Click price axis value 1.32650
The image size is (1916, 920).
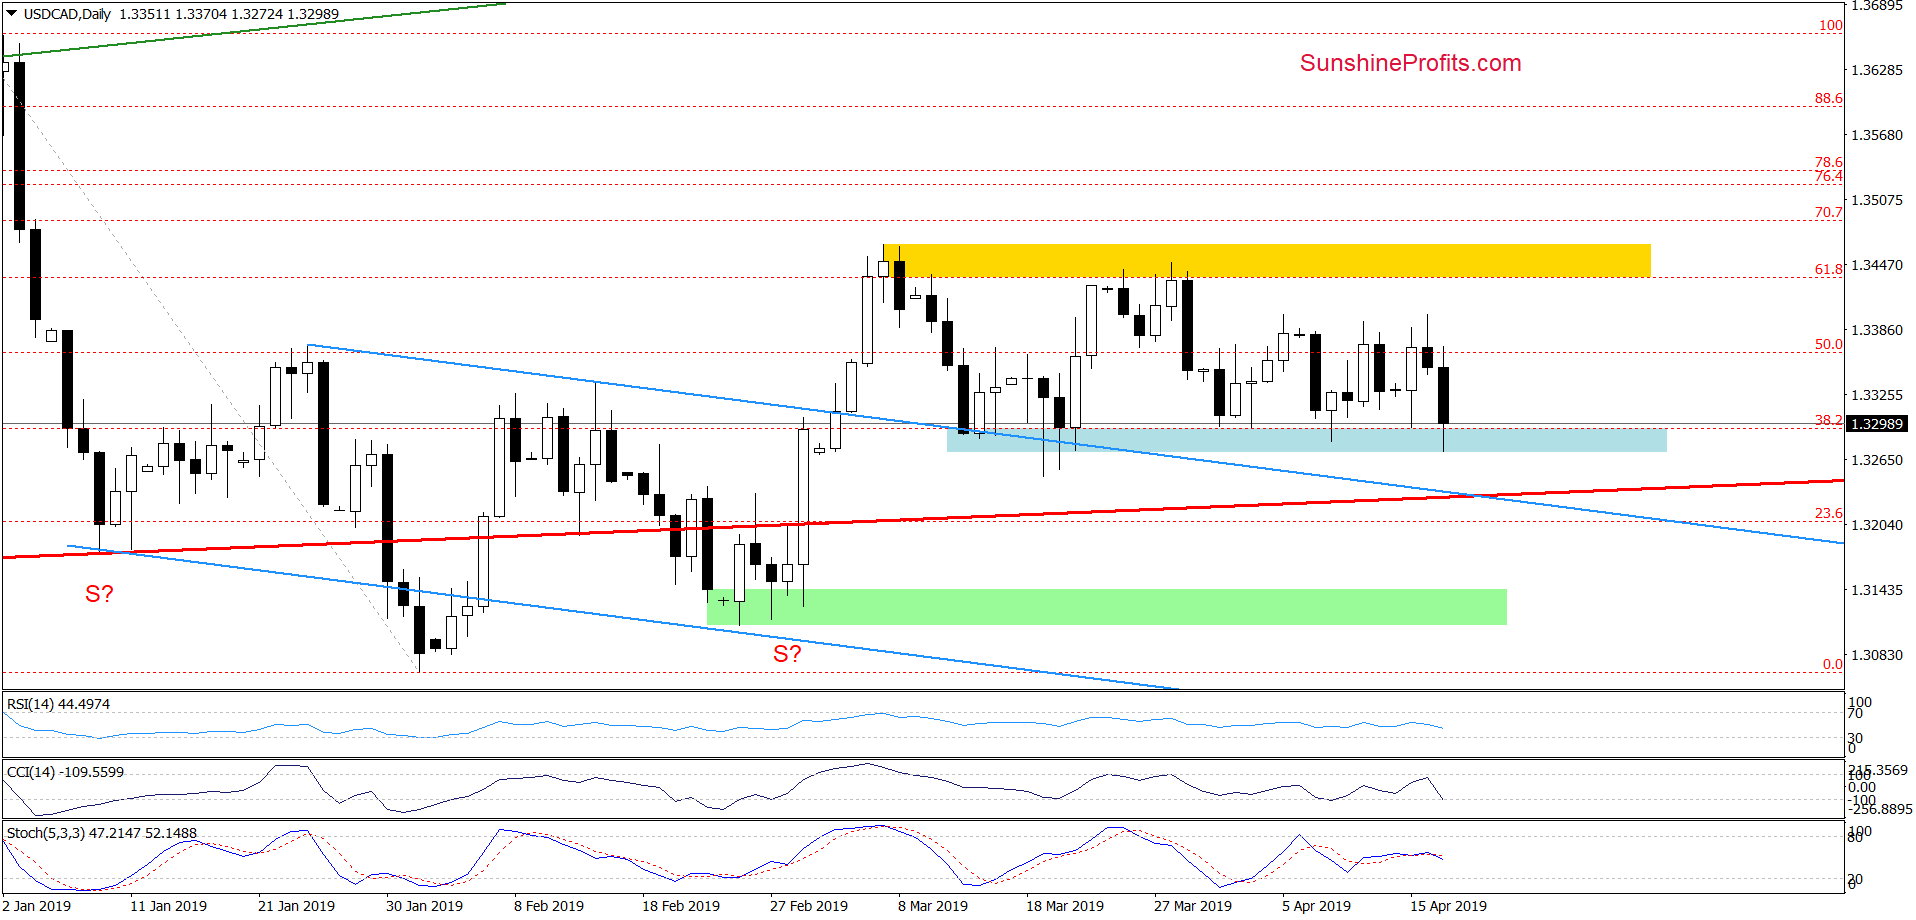click(1877, 460)
